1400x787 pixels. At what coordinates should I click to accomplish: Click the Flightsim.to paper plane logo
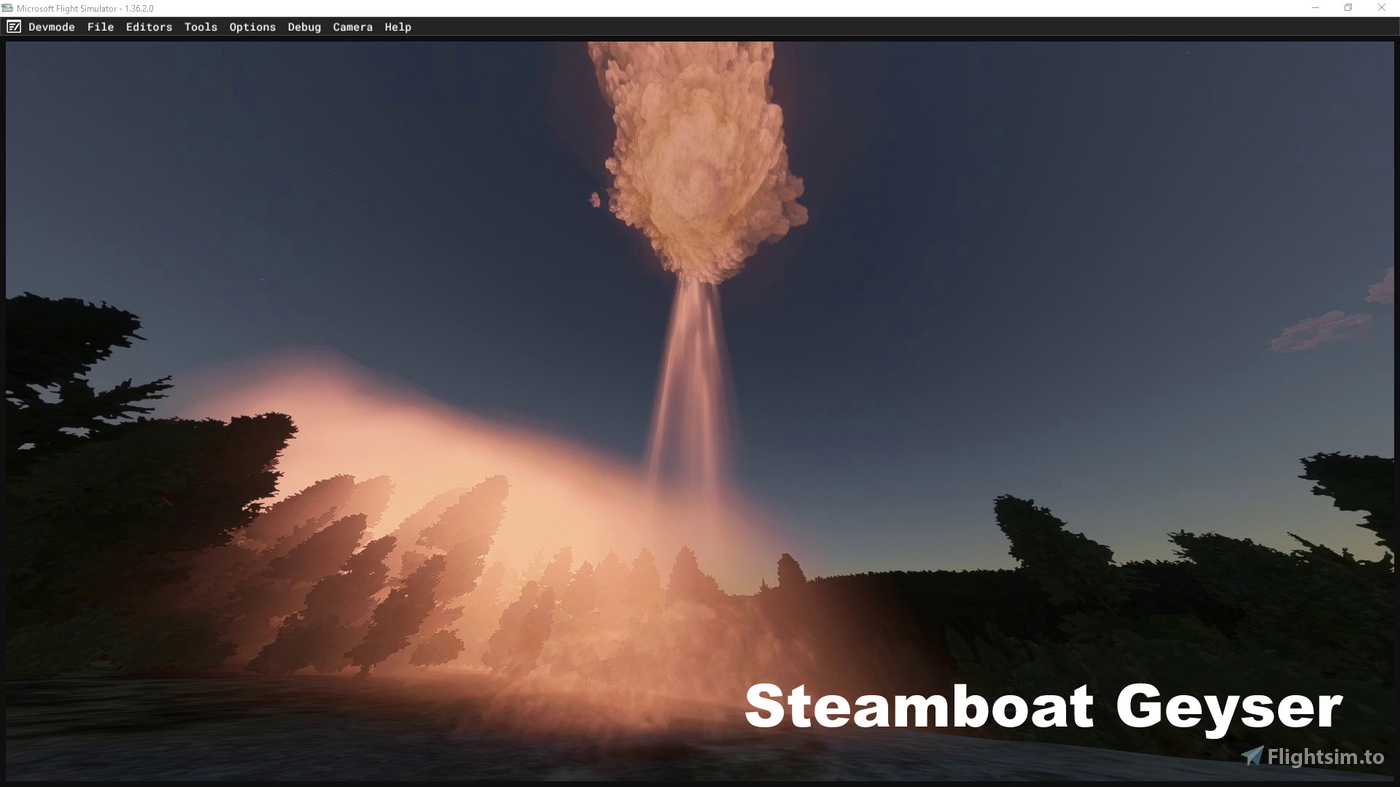pyautogui.click(x=1252, y=757)
